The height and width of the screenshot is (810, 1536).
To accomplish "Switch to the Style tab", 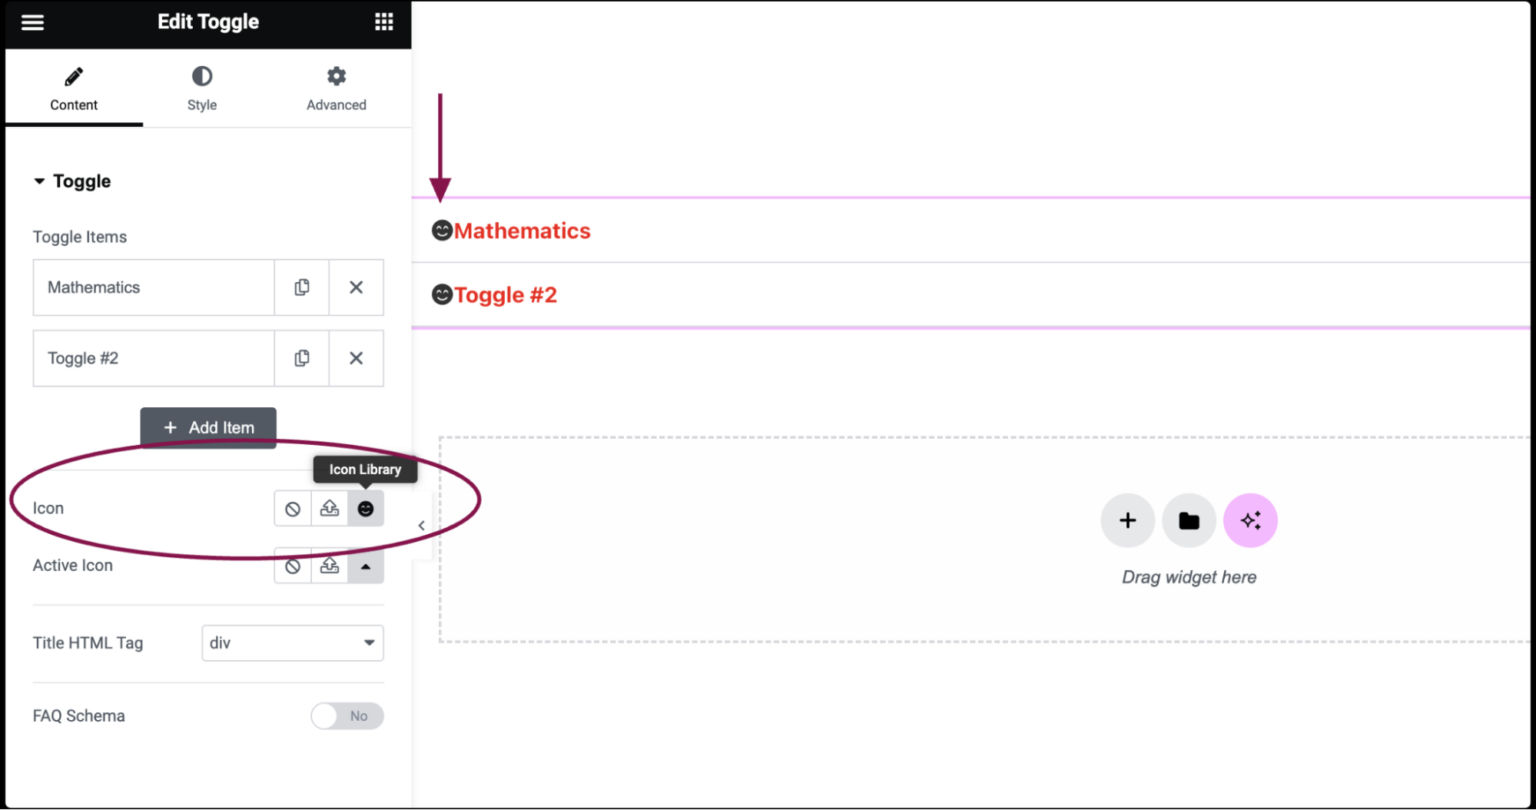I will click(x=202, y=88).
